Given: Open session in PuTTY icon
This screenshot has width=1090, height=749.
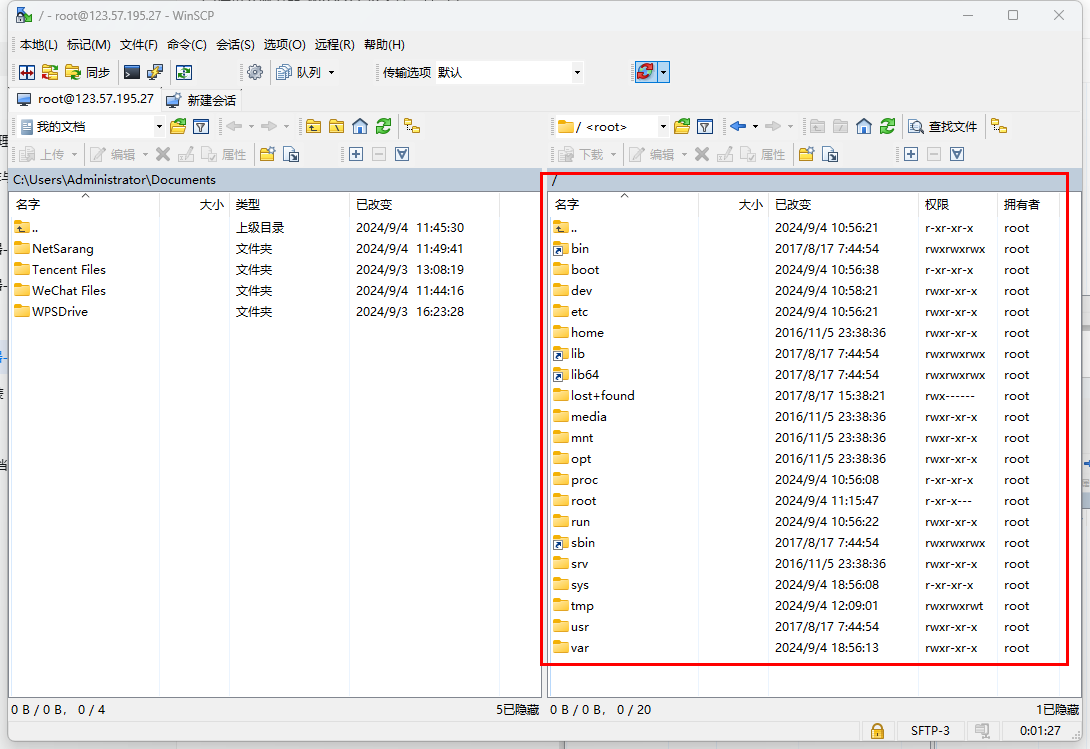Looking at the screenshot, I should [x=154, y=72].
